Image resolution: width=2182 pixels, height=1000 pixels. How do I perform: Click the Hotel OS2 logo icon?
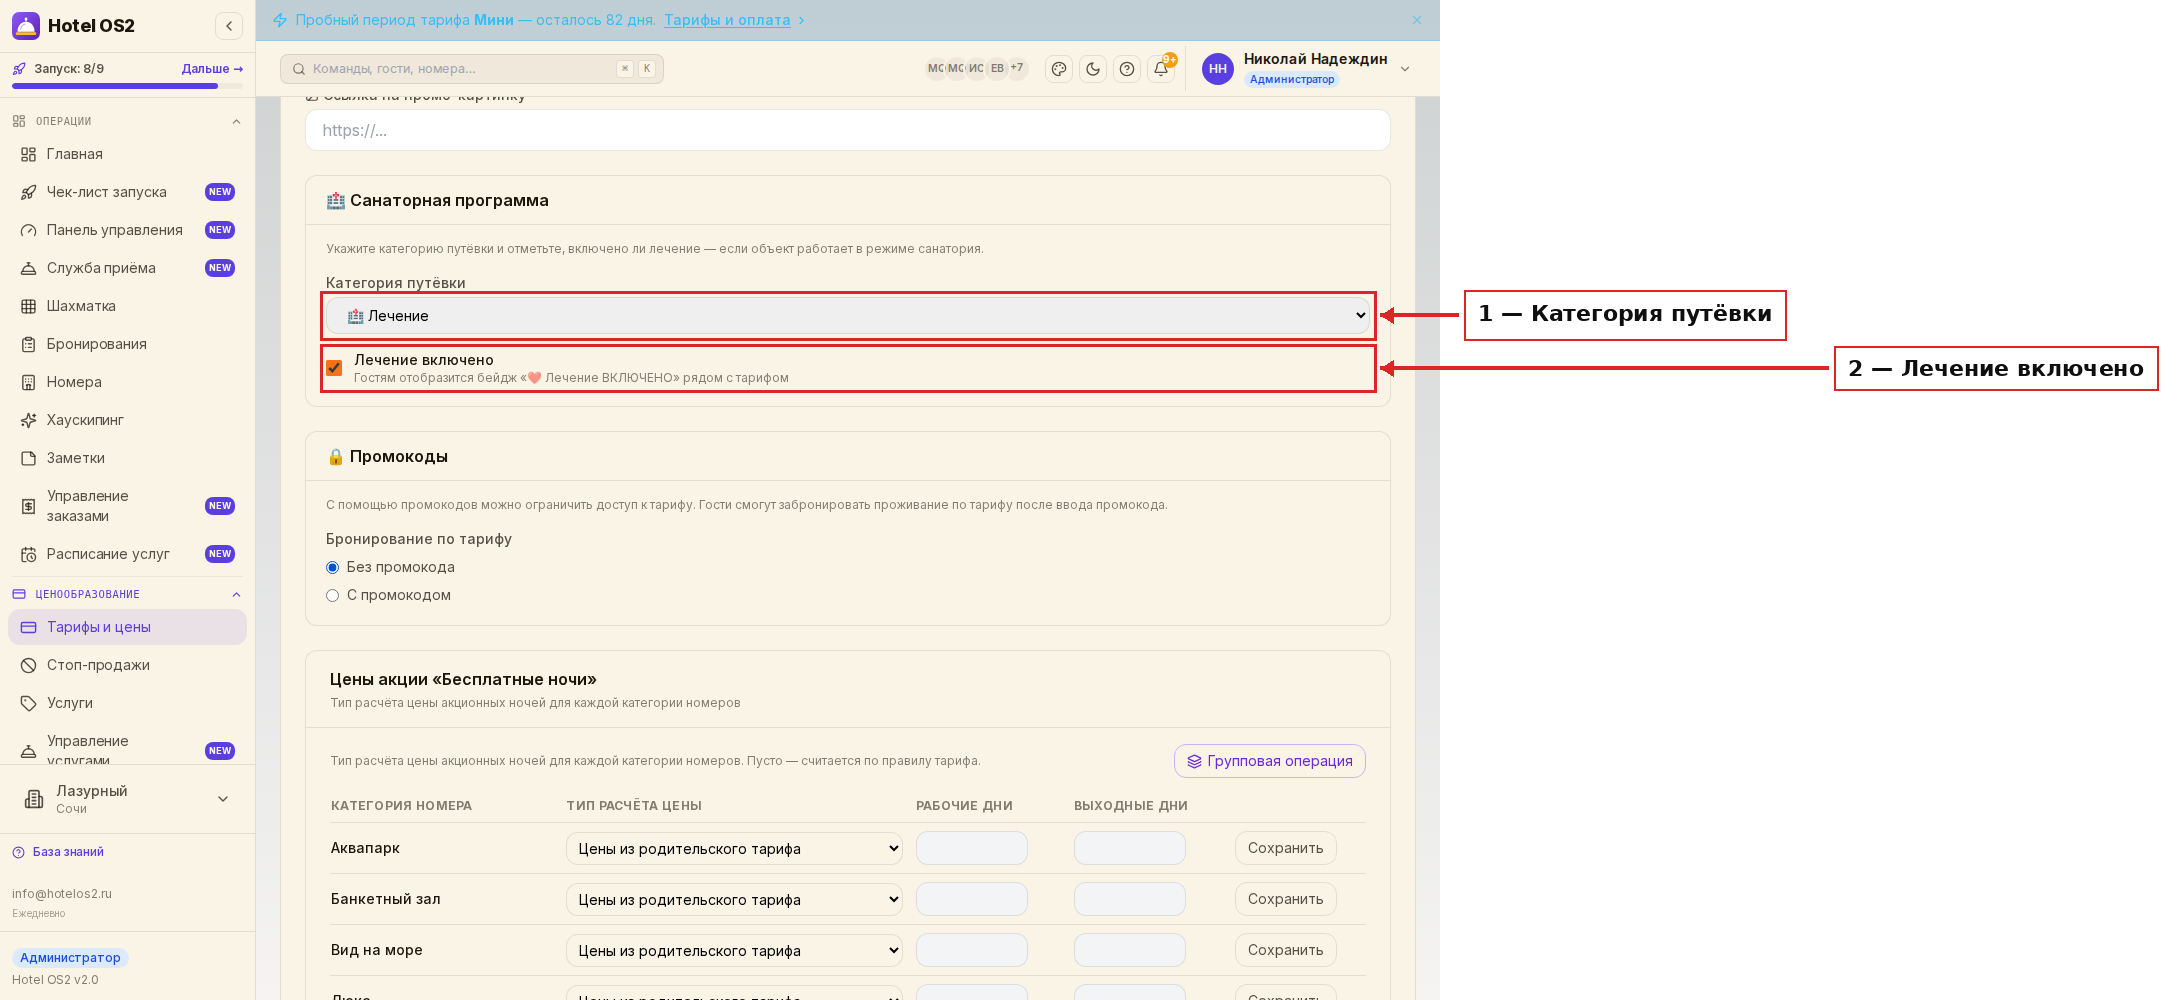(x=26, y=26)
